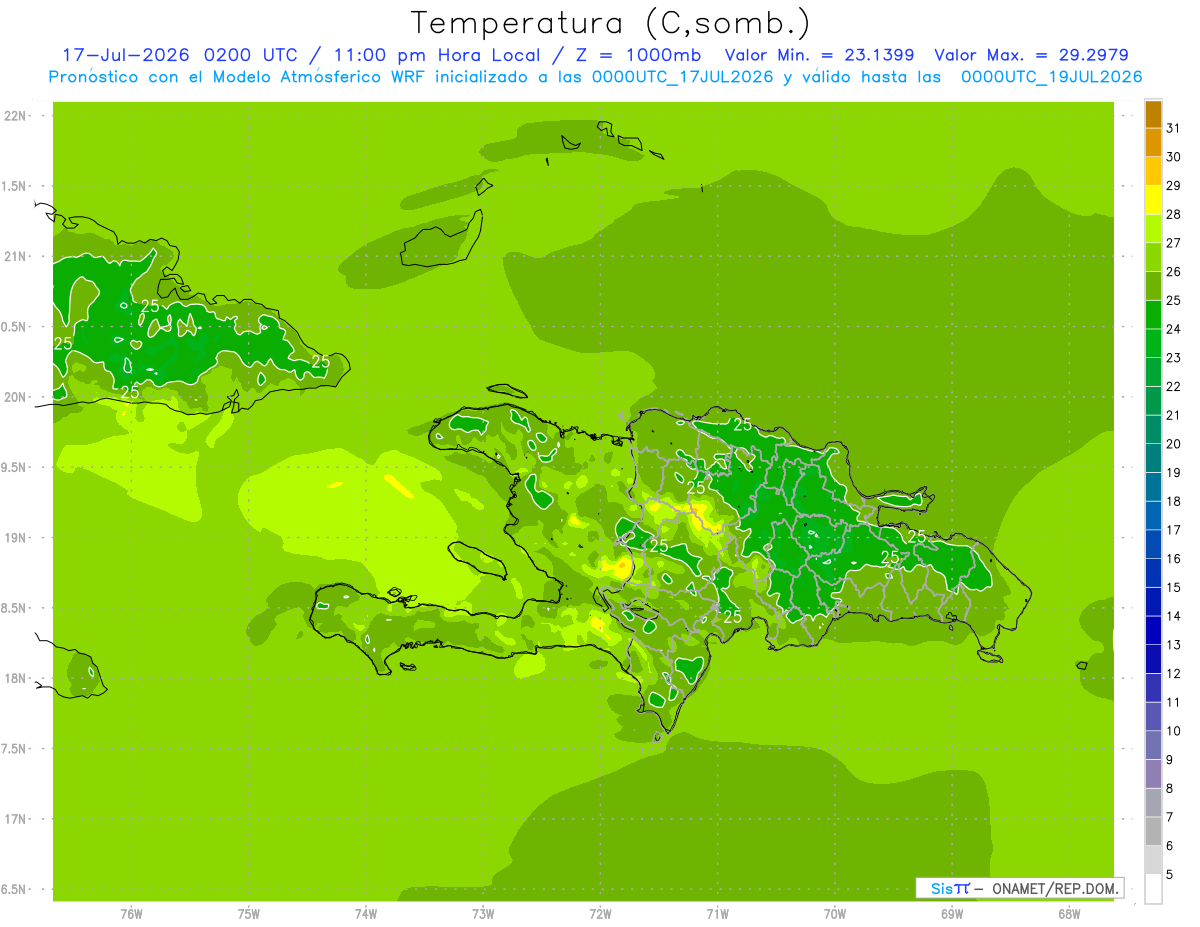This screenshot has height=927, width=1200.
Task: Click the legend scale value 5
Action: 1170,874
